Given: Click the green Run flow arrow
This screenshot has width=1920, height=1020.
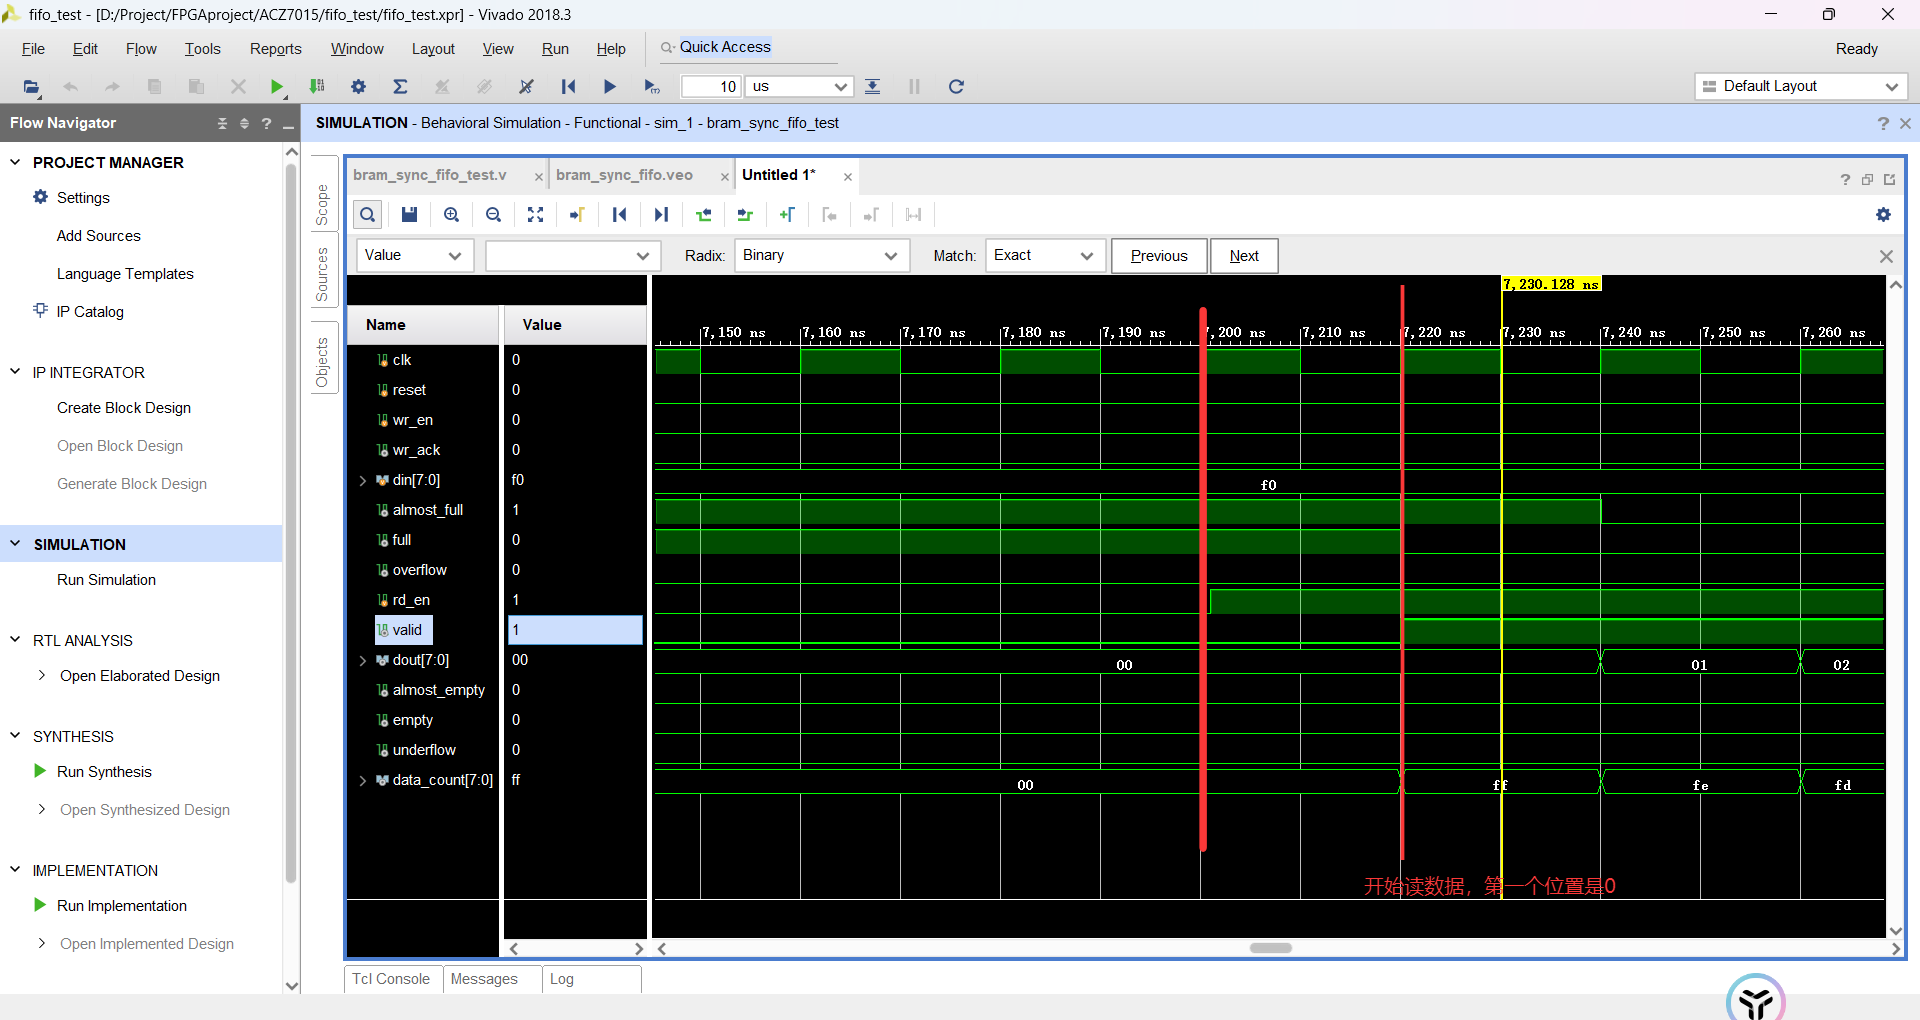Looking at the screenshot, I should (x=277, y=87).
